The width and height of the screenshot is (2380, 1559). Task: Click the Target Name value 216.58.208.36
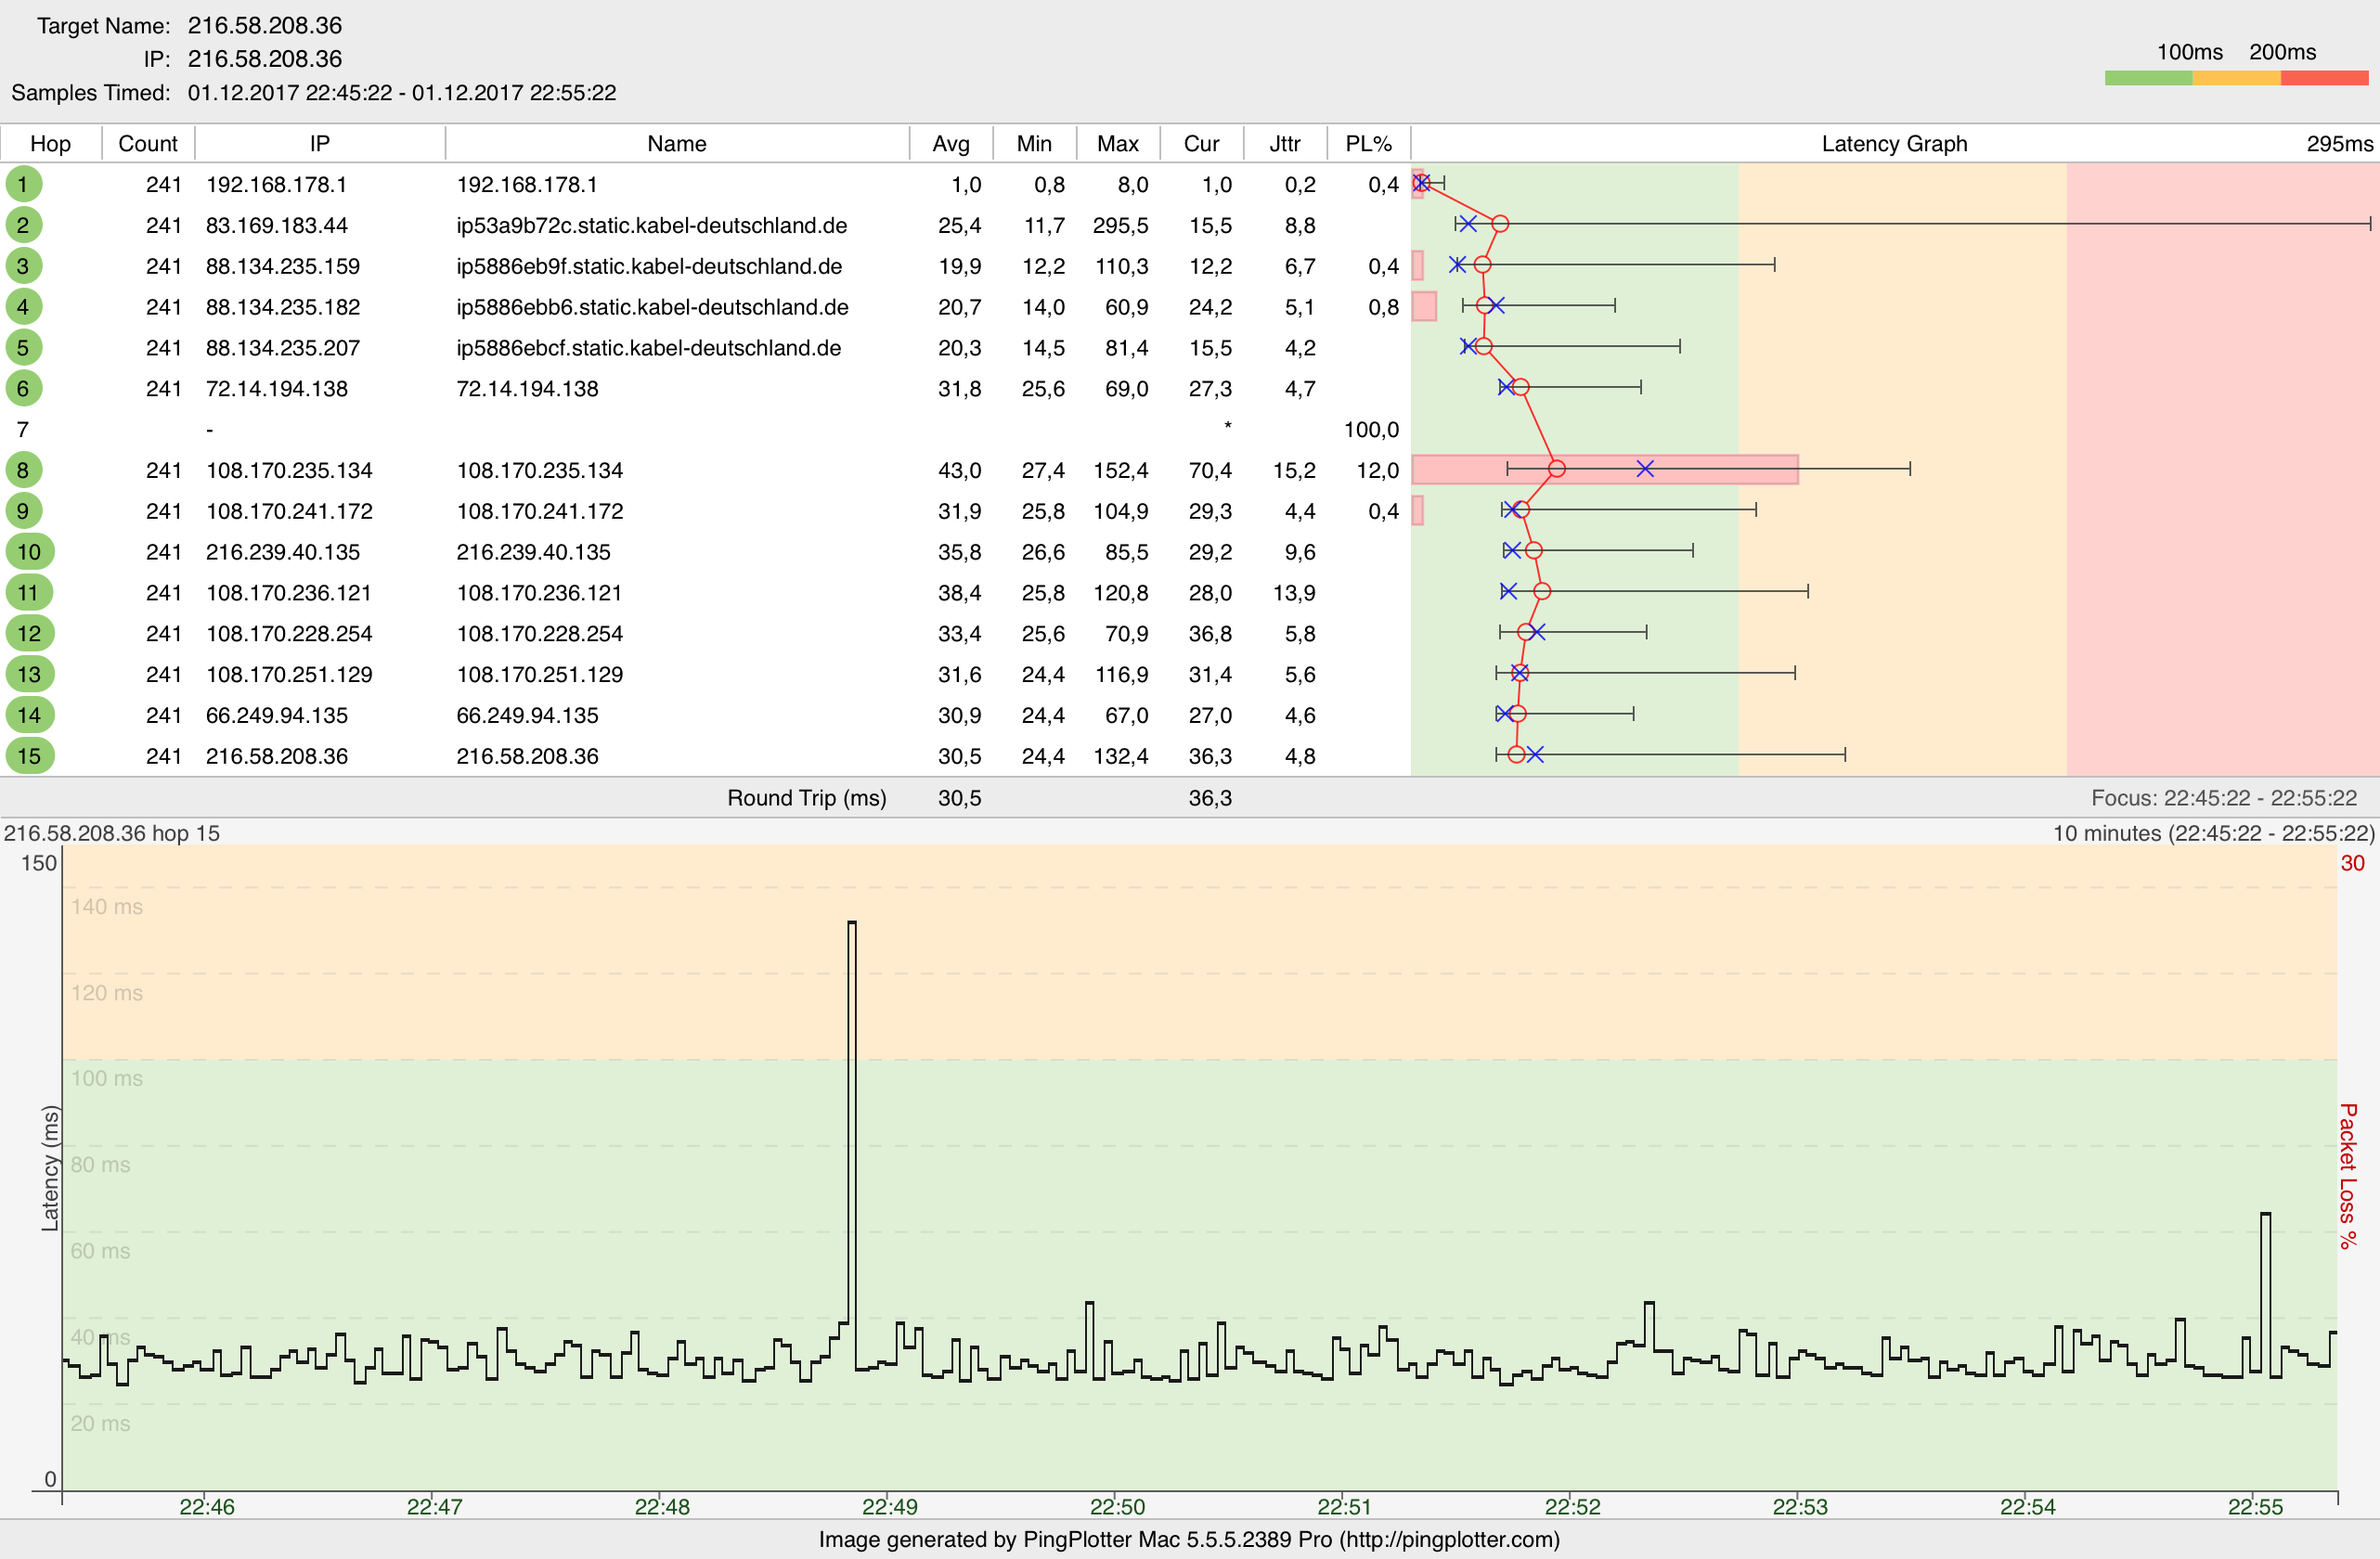(x=265, y=25)
